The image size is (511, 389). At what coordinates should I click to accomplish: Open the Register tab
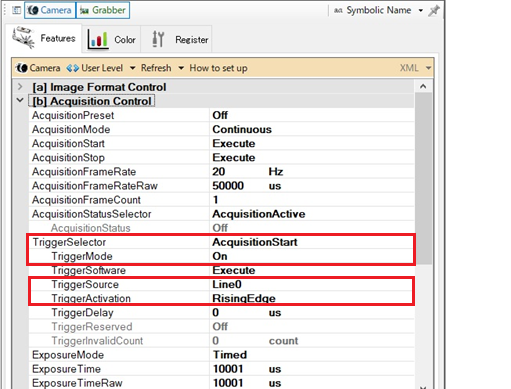(177, 39)
